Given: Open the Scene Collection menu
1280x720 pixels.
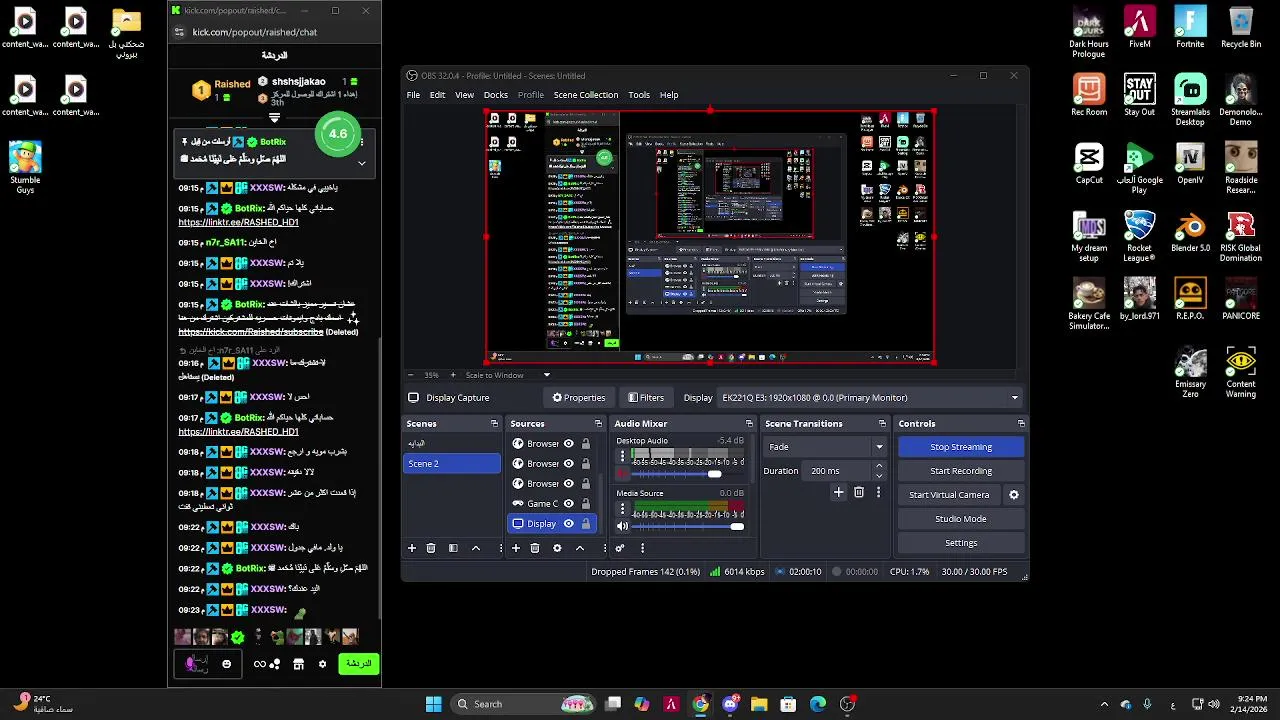Looking at the screenshot, I should [x=586, y=95].
